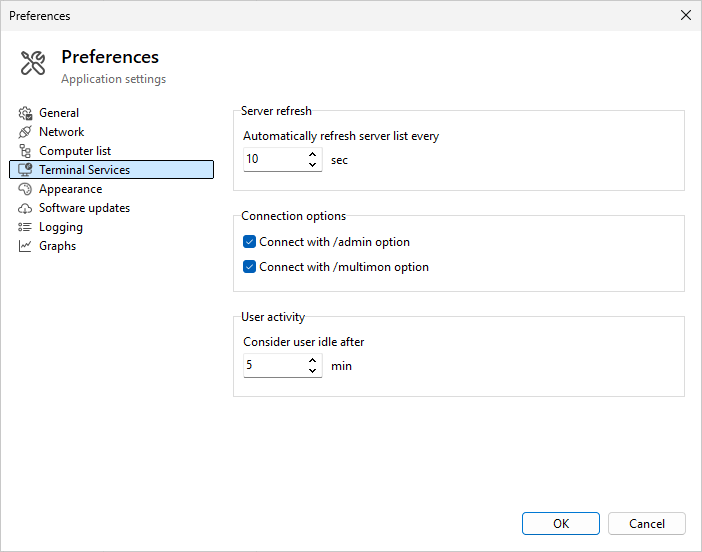
Task: Click the General gear icon in sidebar
Action: coord(26,113)
